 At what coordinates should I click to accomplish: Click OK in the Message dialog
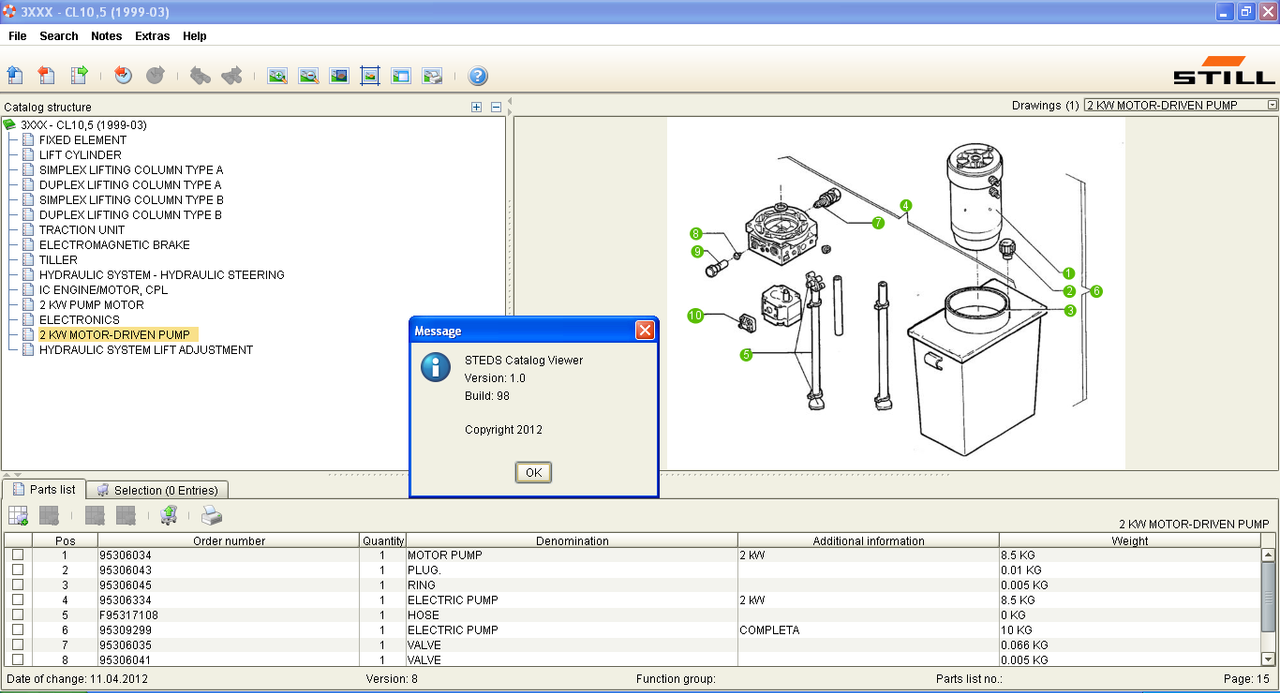533,472
